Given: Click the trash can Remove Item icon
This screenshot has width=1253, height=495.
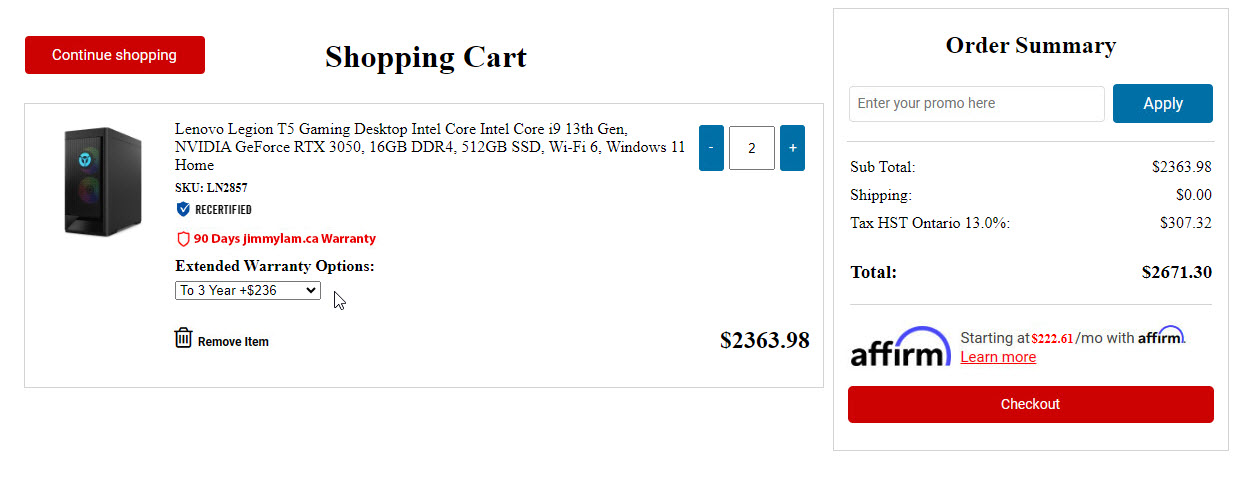Looking at the screenshot, I should tap(183, 338).
